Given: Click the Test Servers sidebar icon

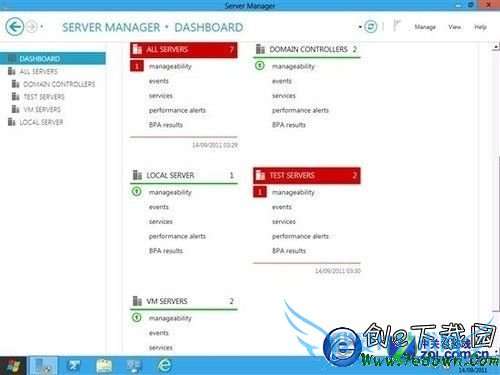Looking at the screenshot, I should (16, 96).
